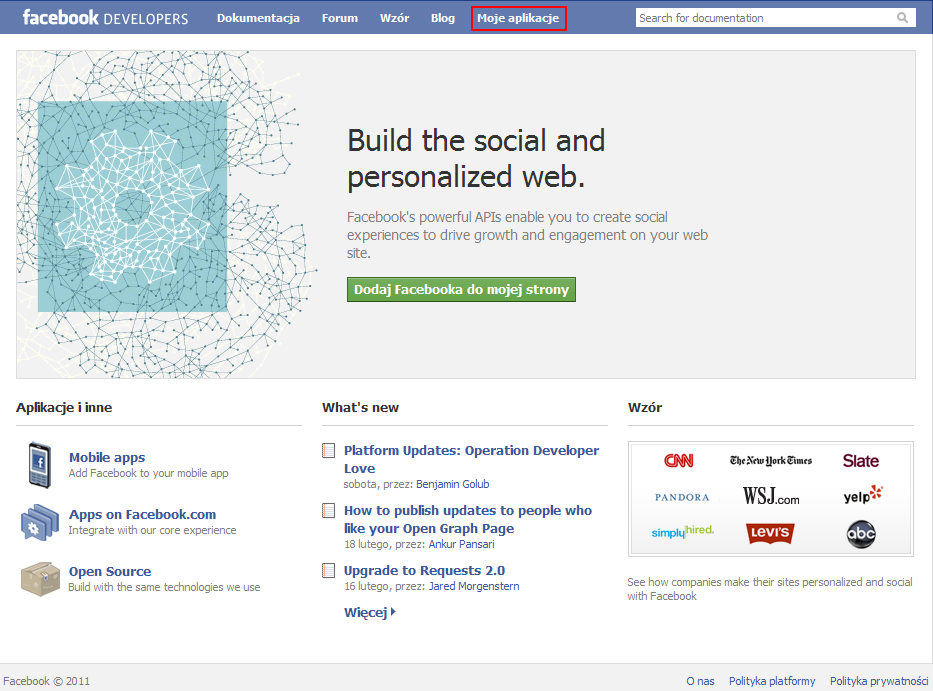Click the Apps on Facebook.com gear icon
The image size is (933, 691).
click(40, 522)
